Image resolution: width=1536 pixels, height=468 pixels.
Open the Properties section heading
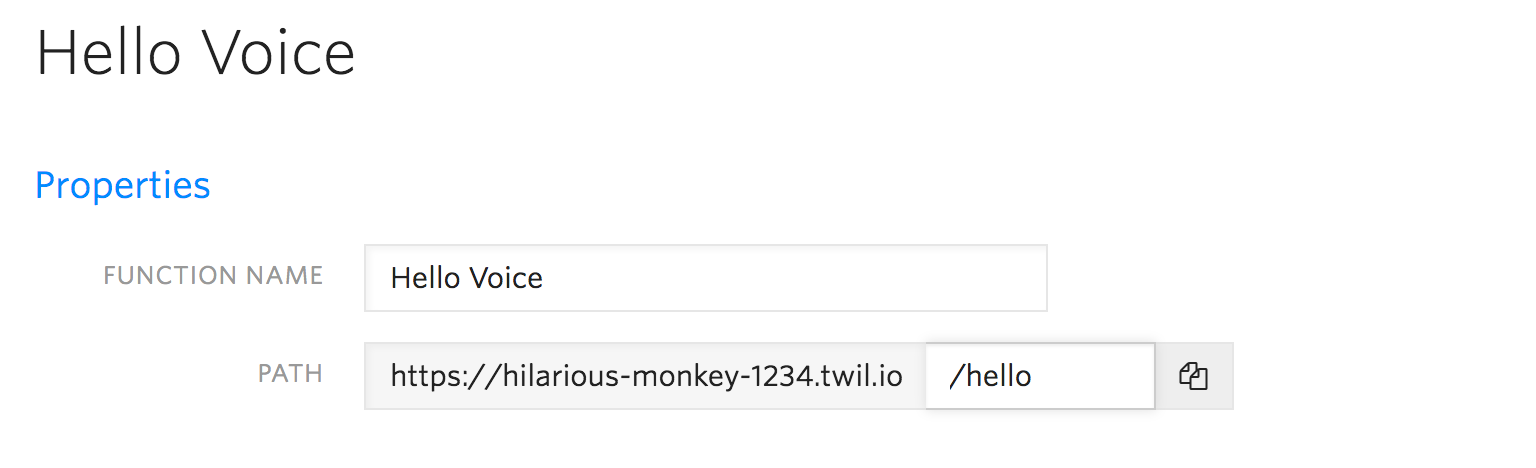tap(123, 185)
